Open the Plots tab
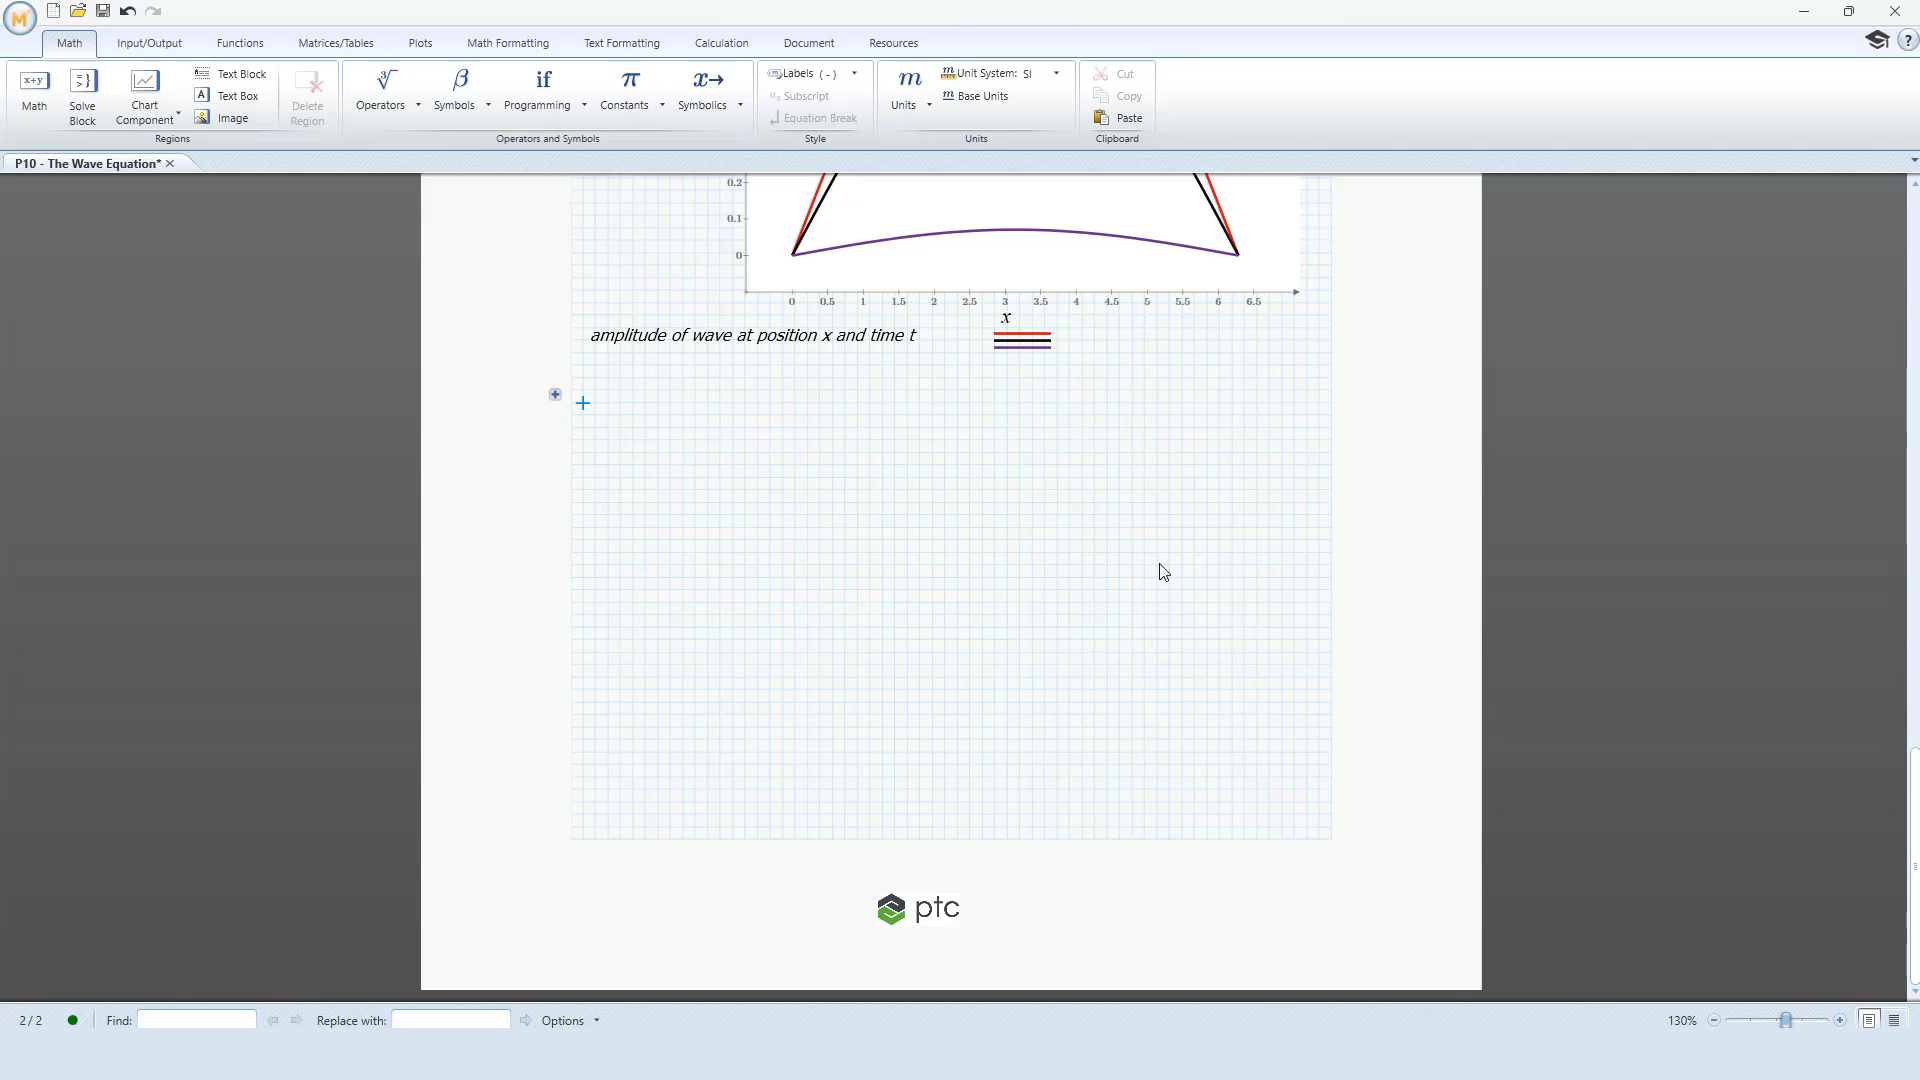This screenshot has width=1920, height=1080. tap(420, 43)
